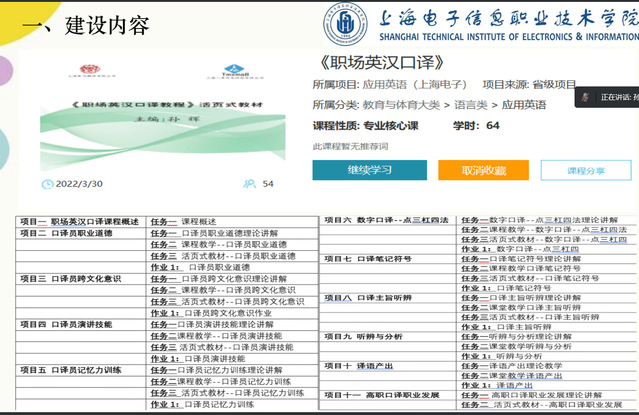Click the red logo on course cover
639x415 pixels.
[x=87, y=73]
